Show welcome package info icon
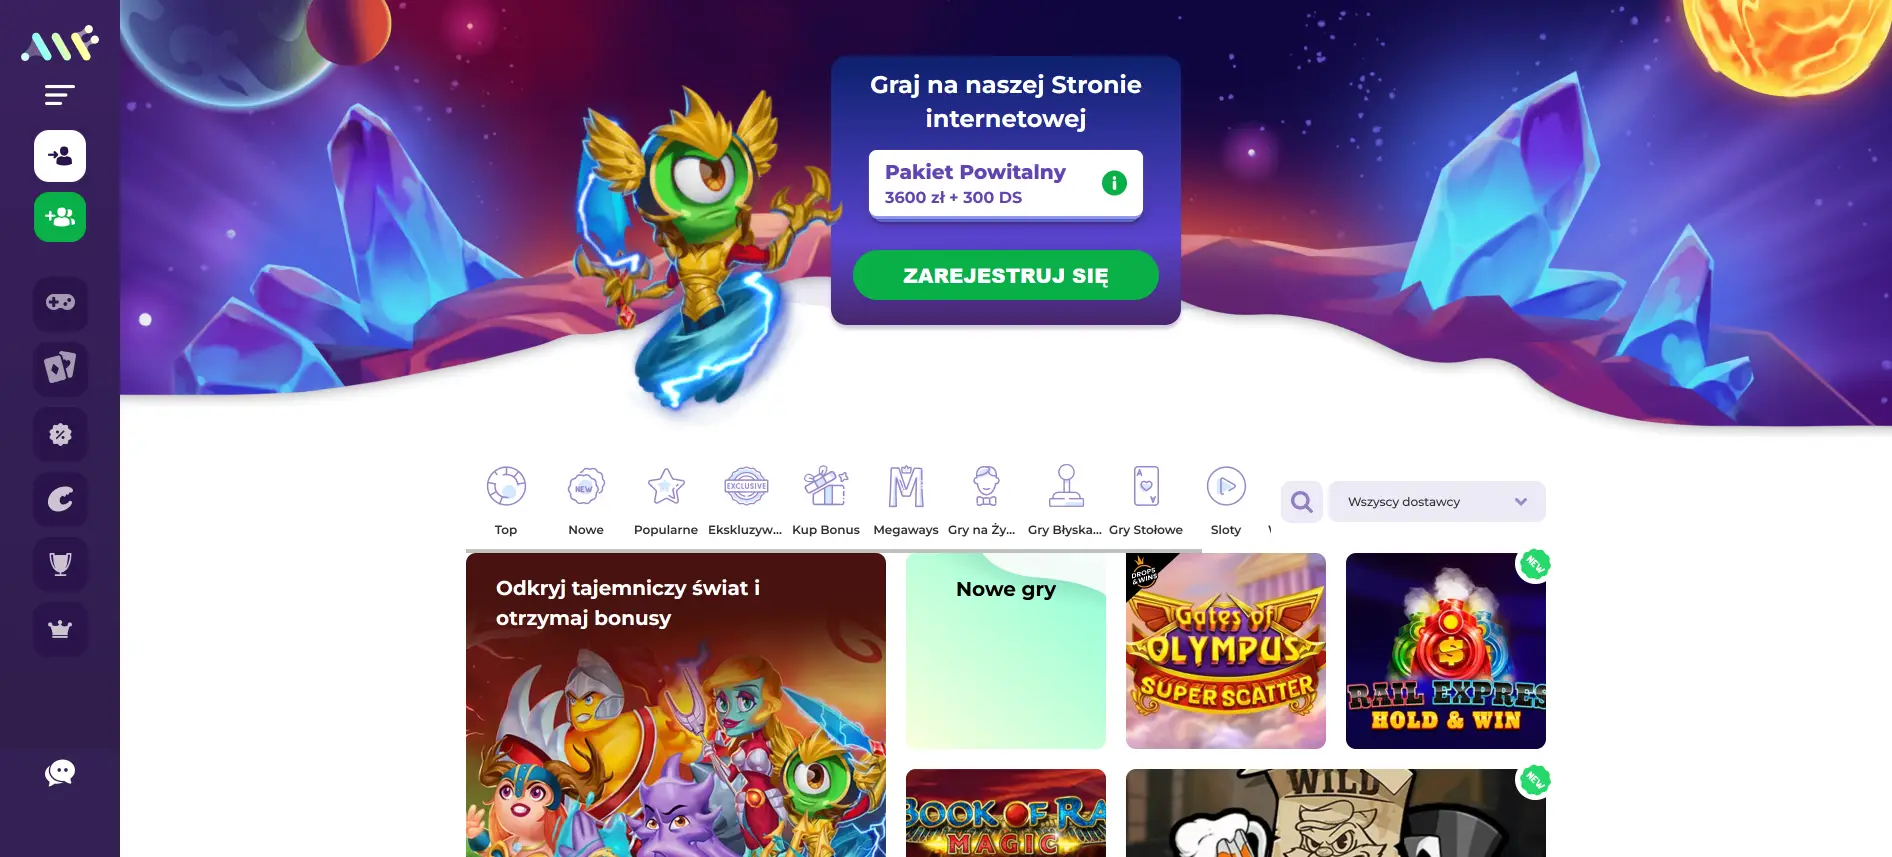The height and width of the screenshot is (857, 1892). pyautogui.click(x=1114, y=183)
